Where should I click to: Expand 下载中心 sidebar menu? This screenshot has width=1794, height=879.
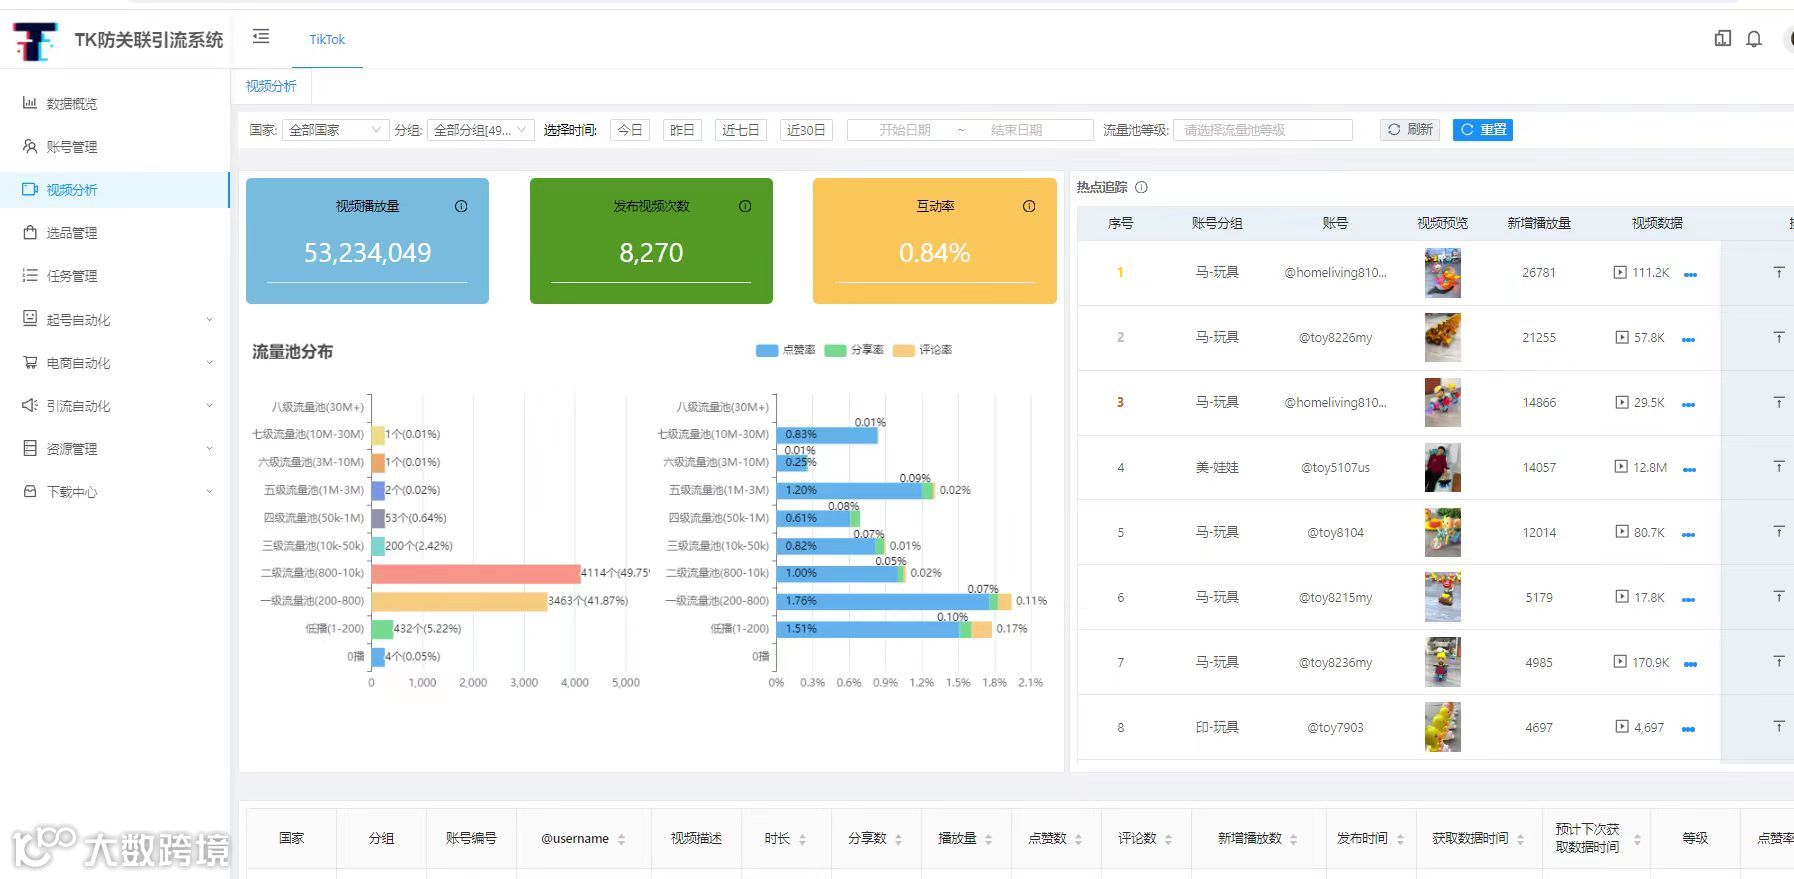[115, 492]
